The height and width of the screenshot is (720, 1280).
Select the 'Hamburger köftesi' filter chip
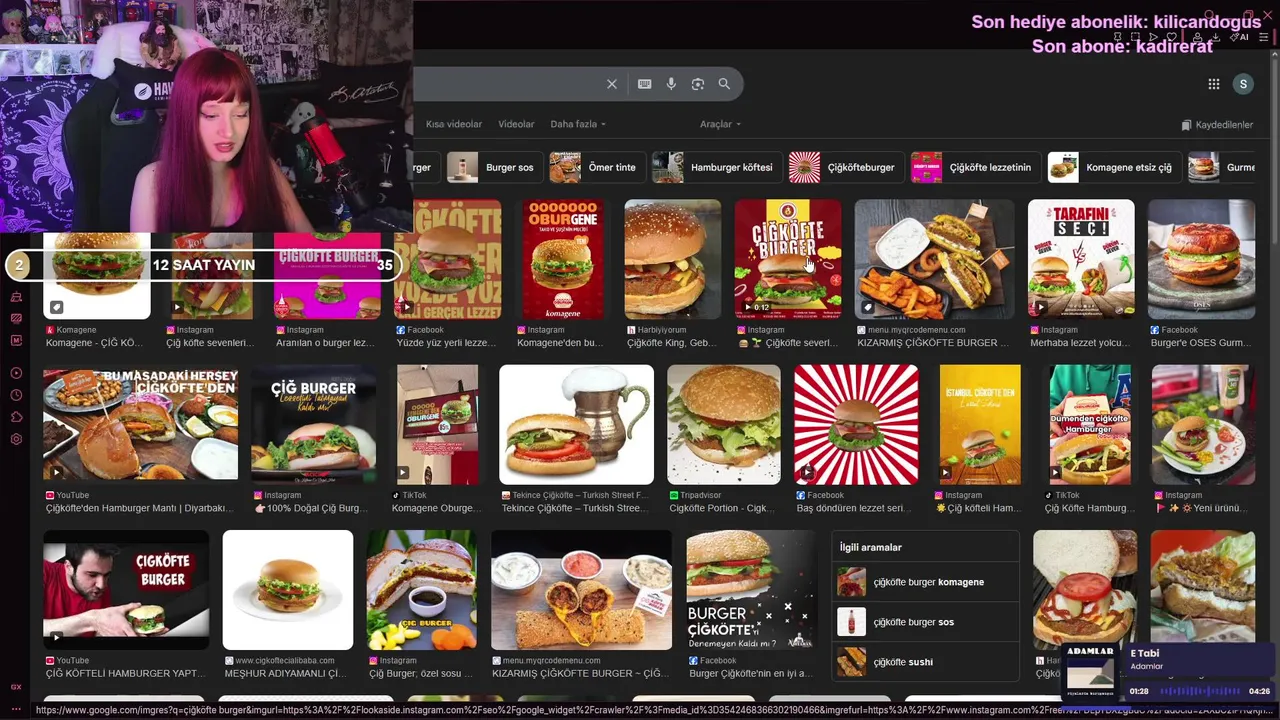pyautogui.click(x=715, y=167)
